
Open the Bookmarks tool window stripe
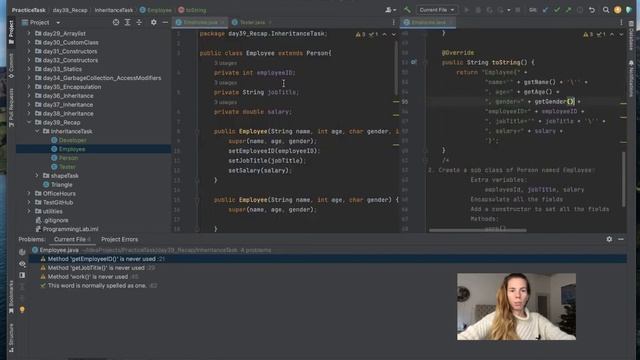[11, 297]
